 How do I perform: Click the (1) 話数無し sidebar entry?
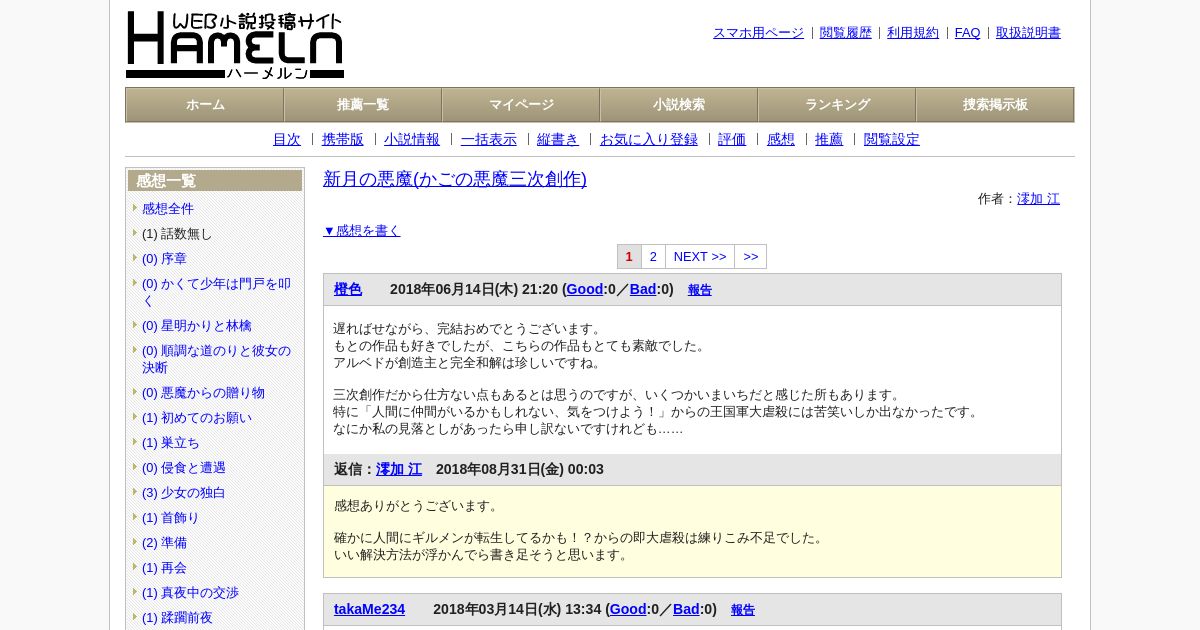[x=177, y=234]
